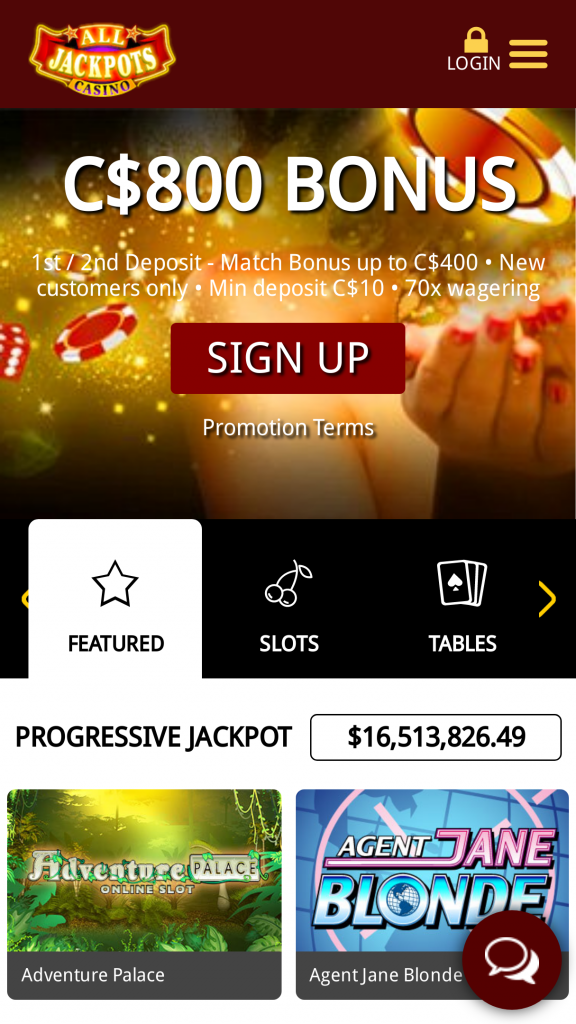The width and height of the screenshot is (576, 1024).
Task: Click the C$800 BONUS banner heading
Action: [291, 185]
